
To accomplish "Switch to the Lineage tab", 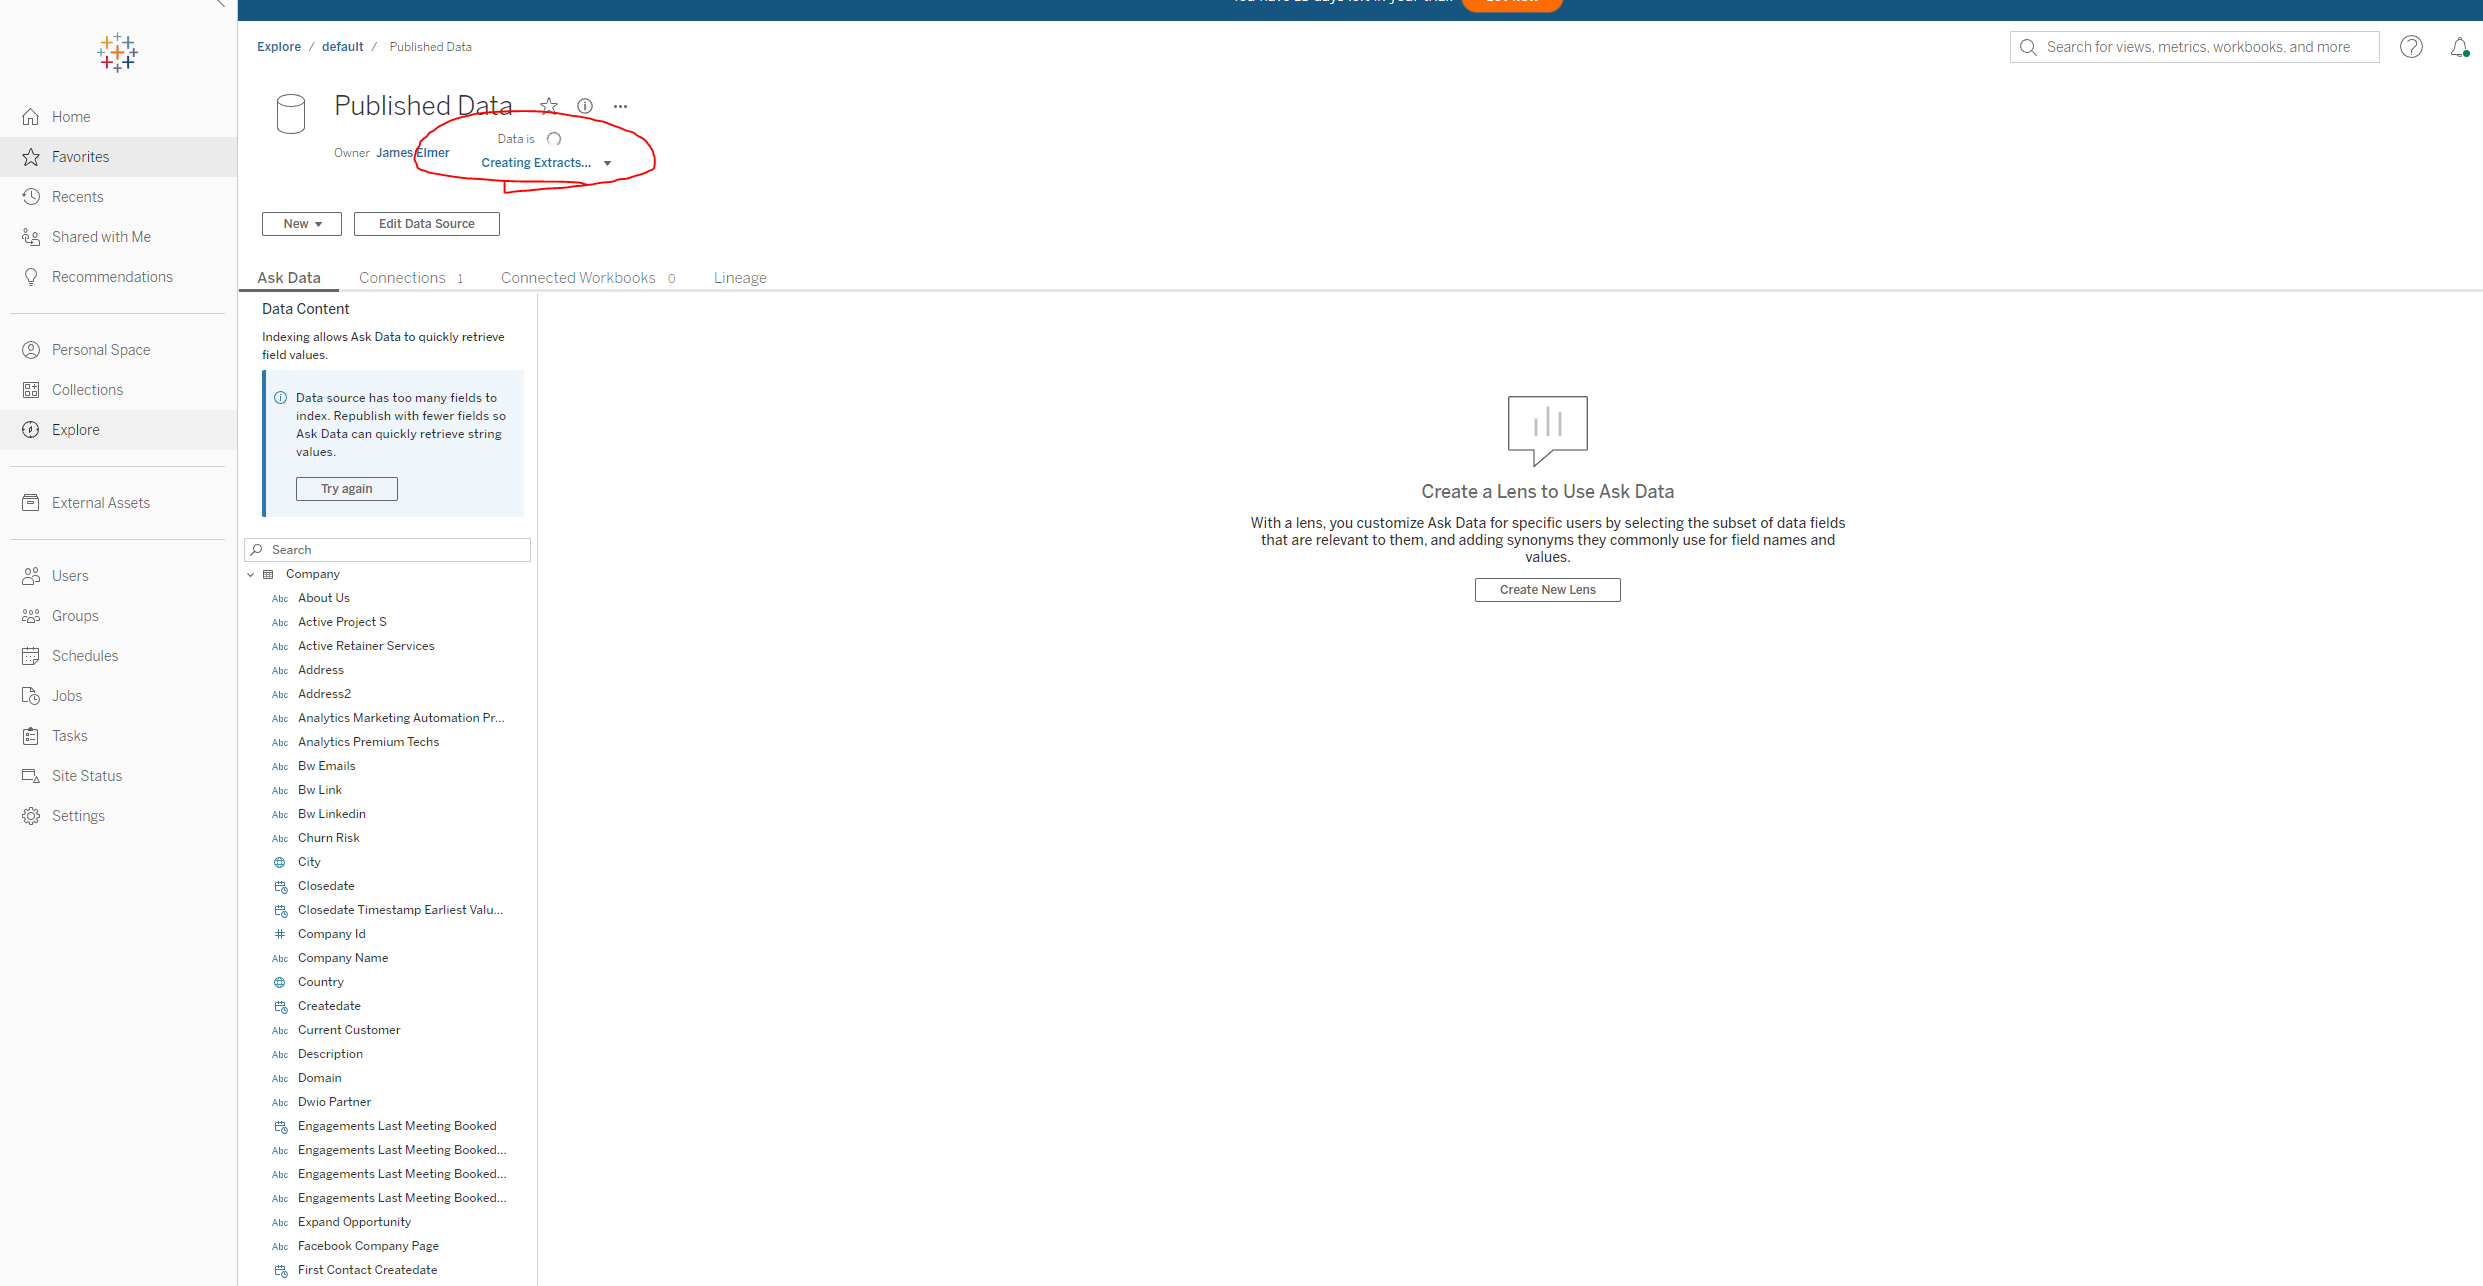I will coord(740,277).
